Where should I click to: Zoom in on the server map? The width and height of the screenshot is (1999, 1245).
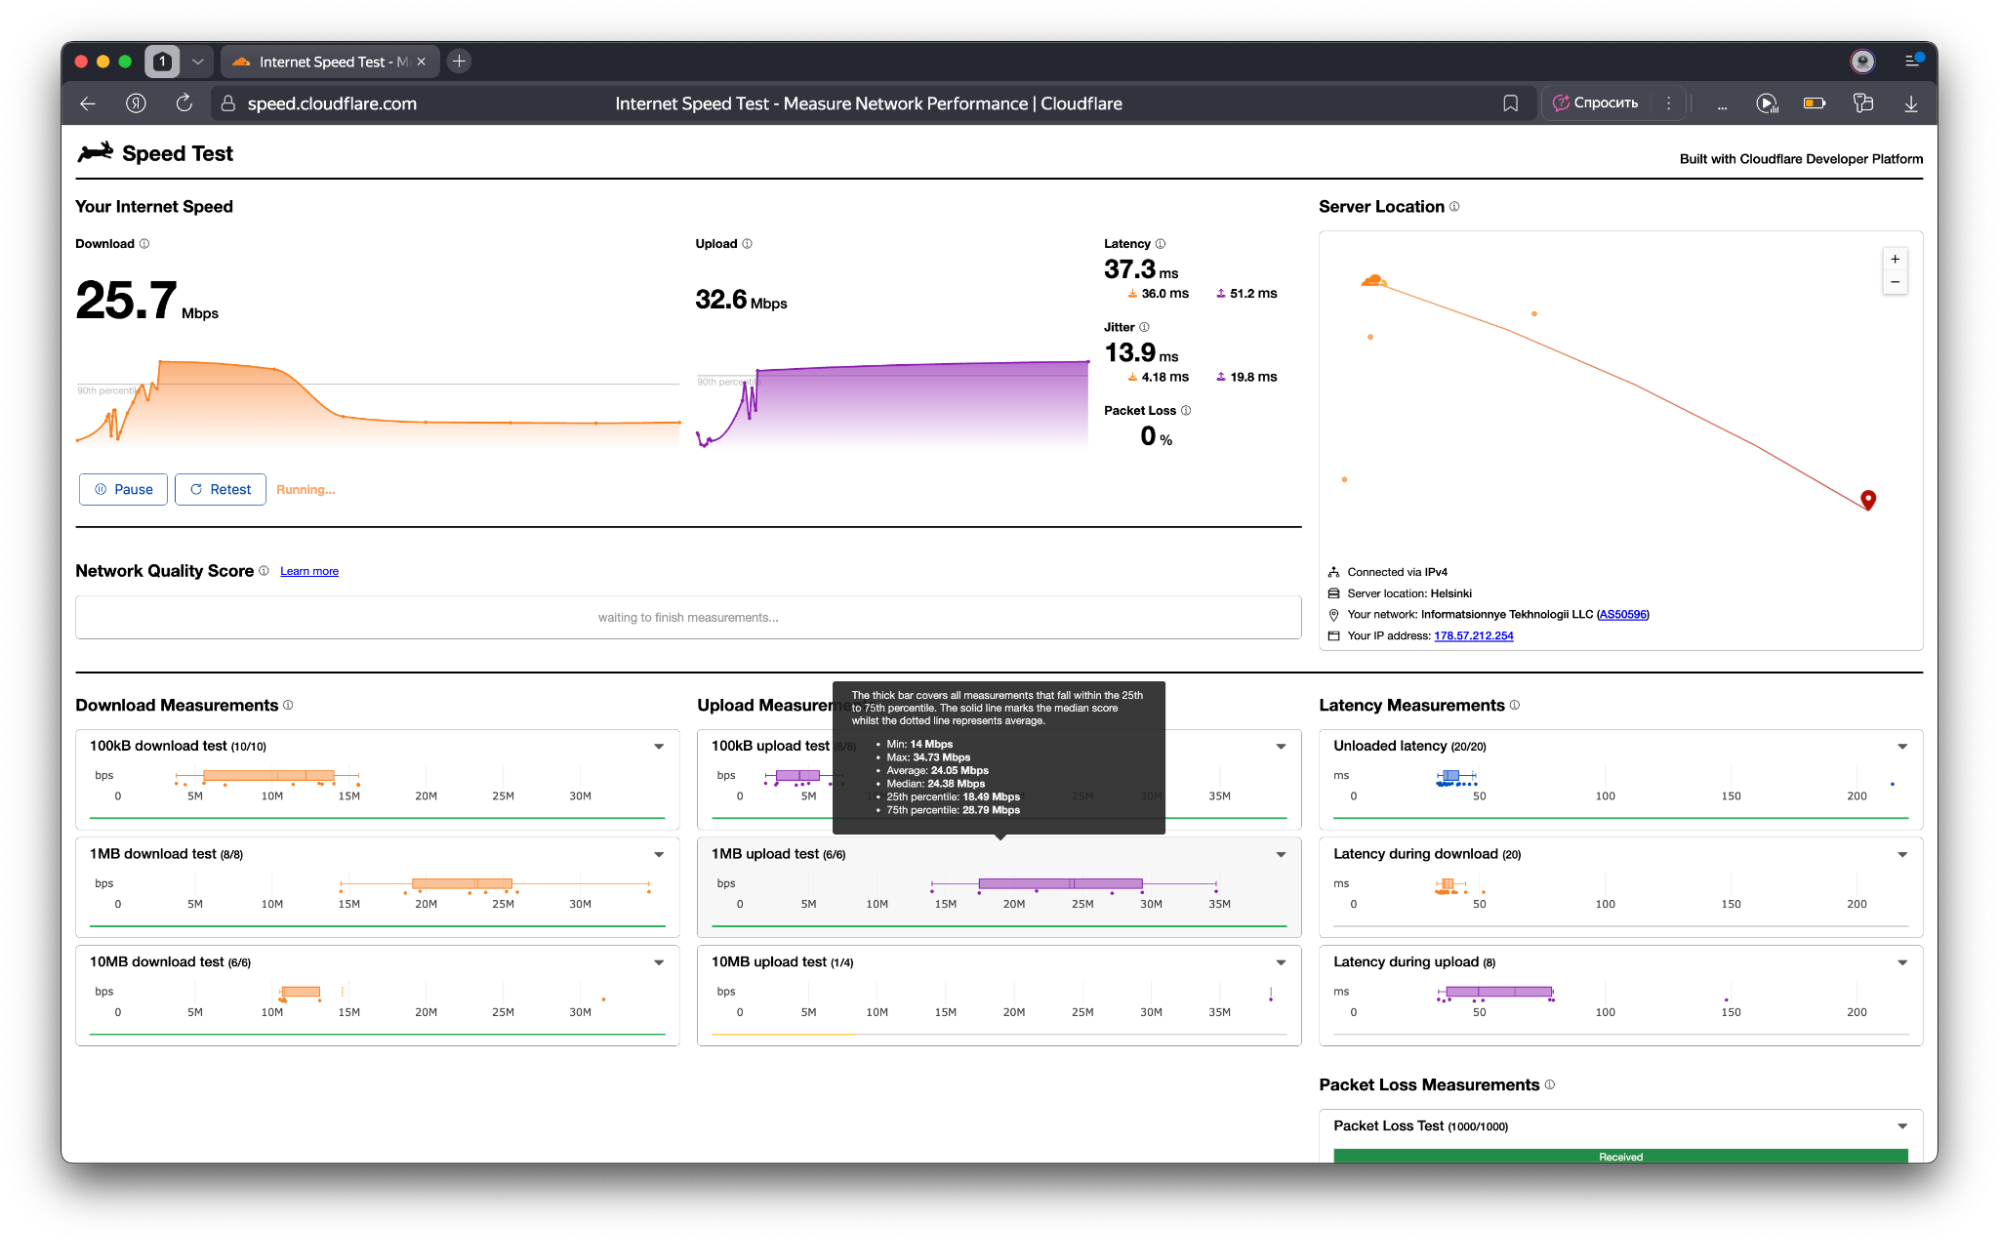click(x=1894, y=259)
